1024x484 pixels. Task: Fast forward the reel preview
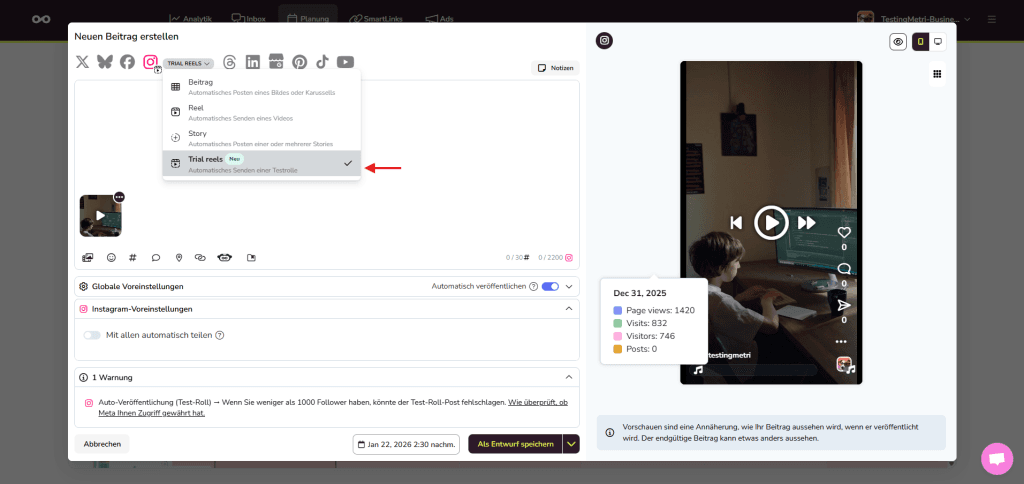pos(807,223)
